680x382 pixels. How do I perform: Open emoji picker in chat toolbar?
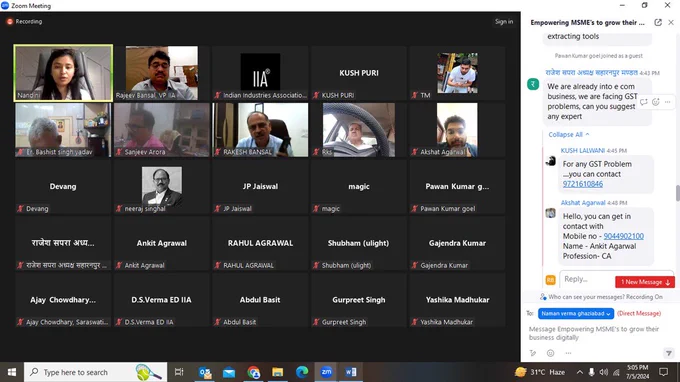click(x=550, y=353)
